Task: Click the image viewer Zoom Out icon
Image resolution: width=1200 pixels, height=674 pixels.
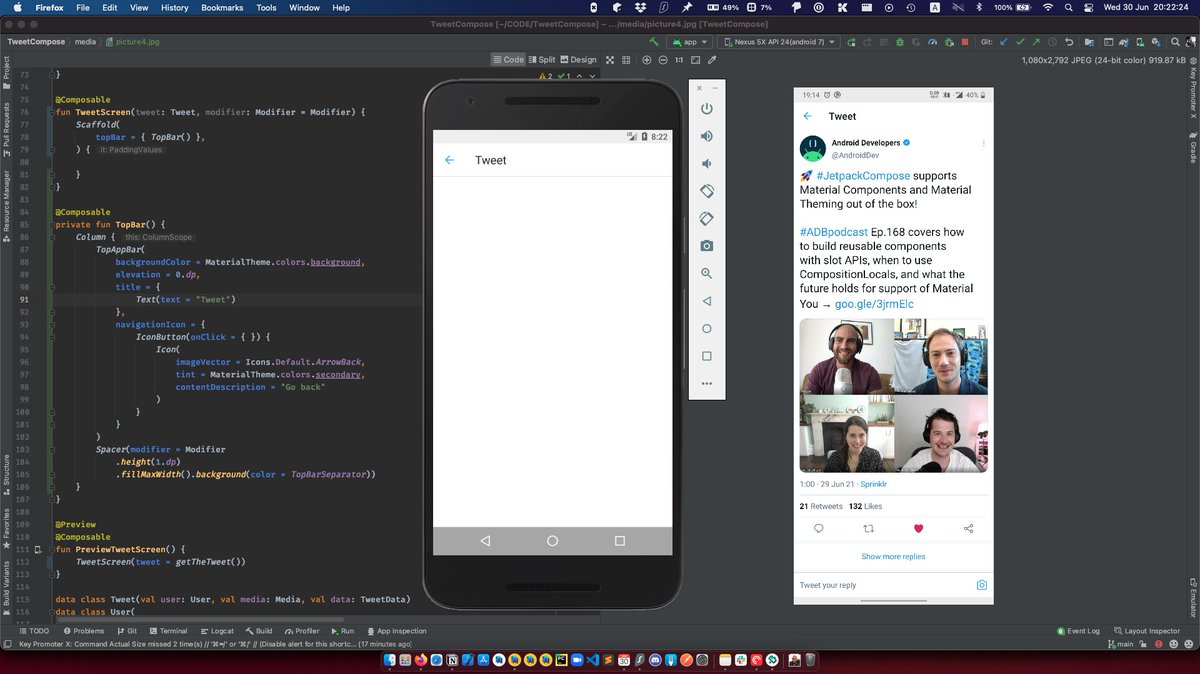Action: pyautogui.click(x=663, y=60)
